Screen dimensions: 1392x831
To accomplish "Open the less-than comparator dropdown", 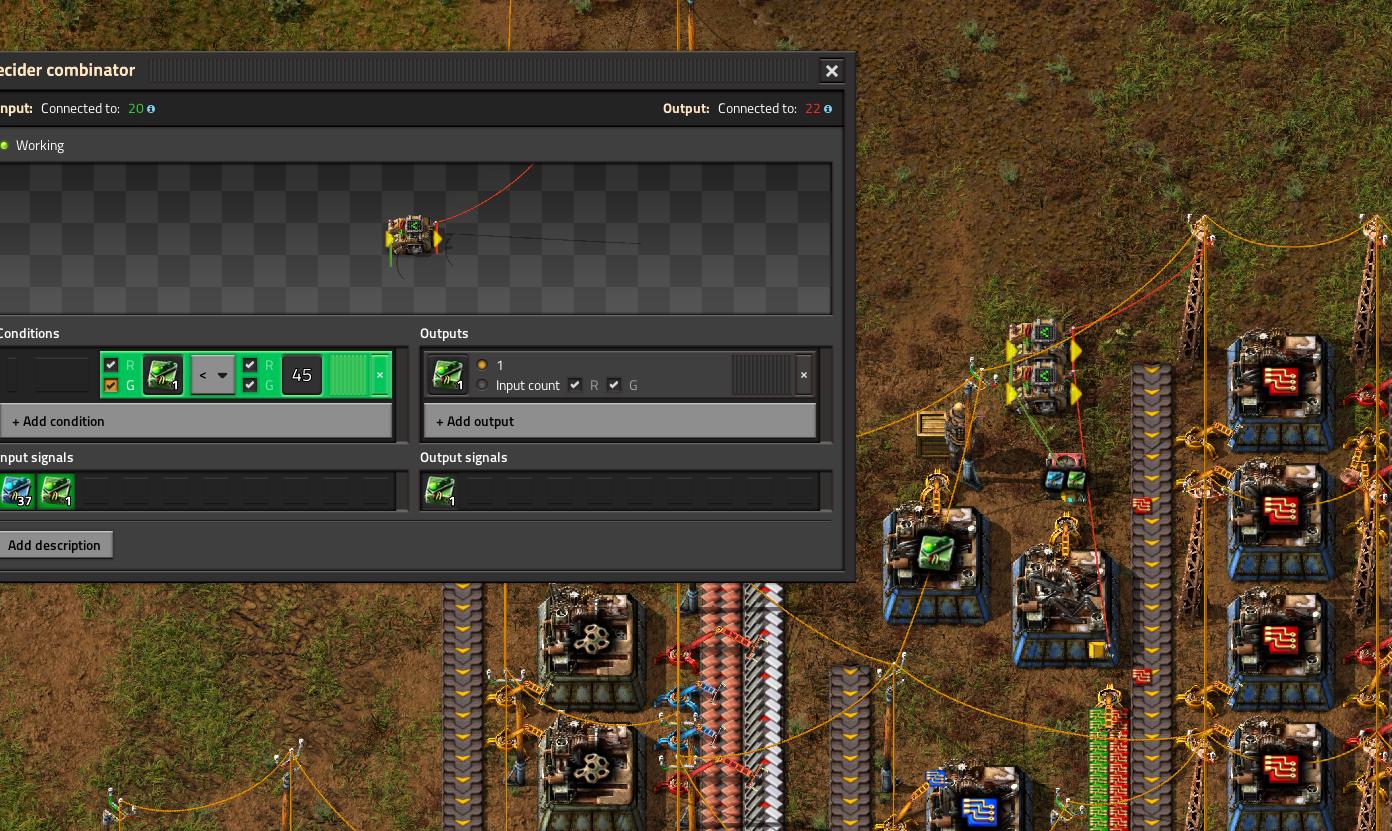I will (x=213, y=375).
